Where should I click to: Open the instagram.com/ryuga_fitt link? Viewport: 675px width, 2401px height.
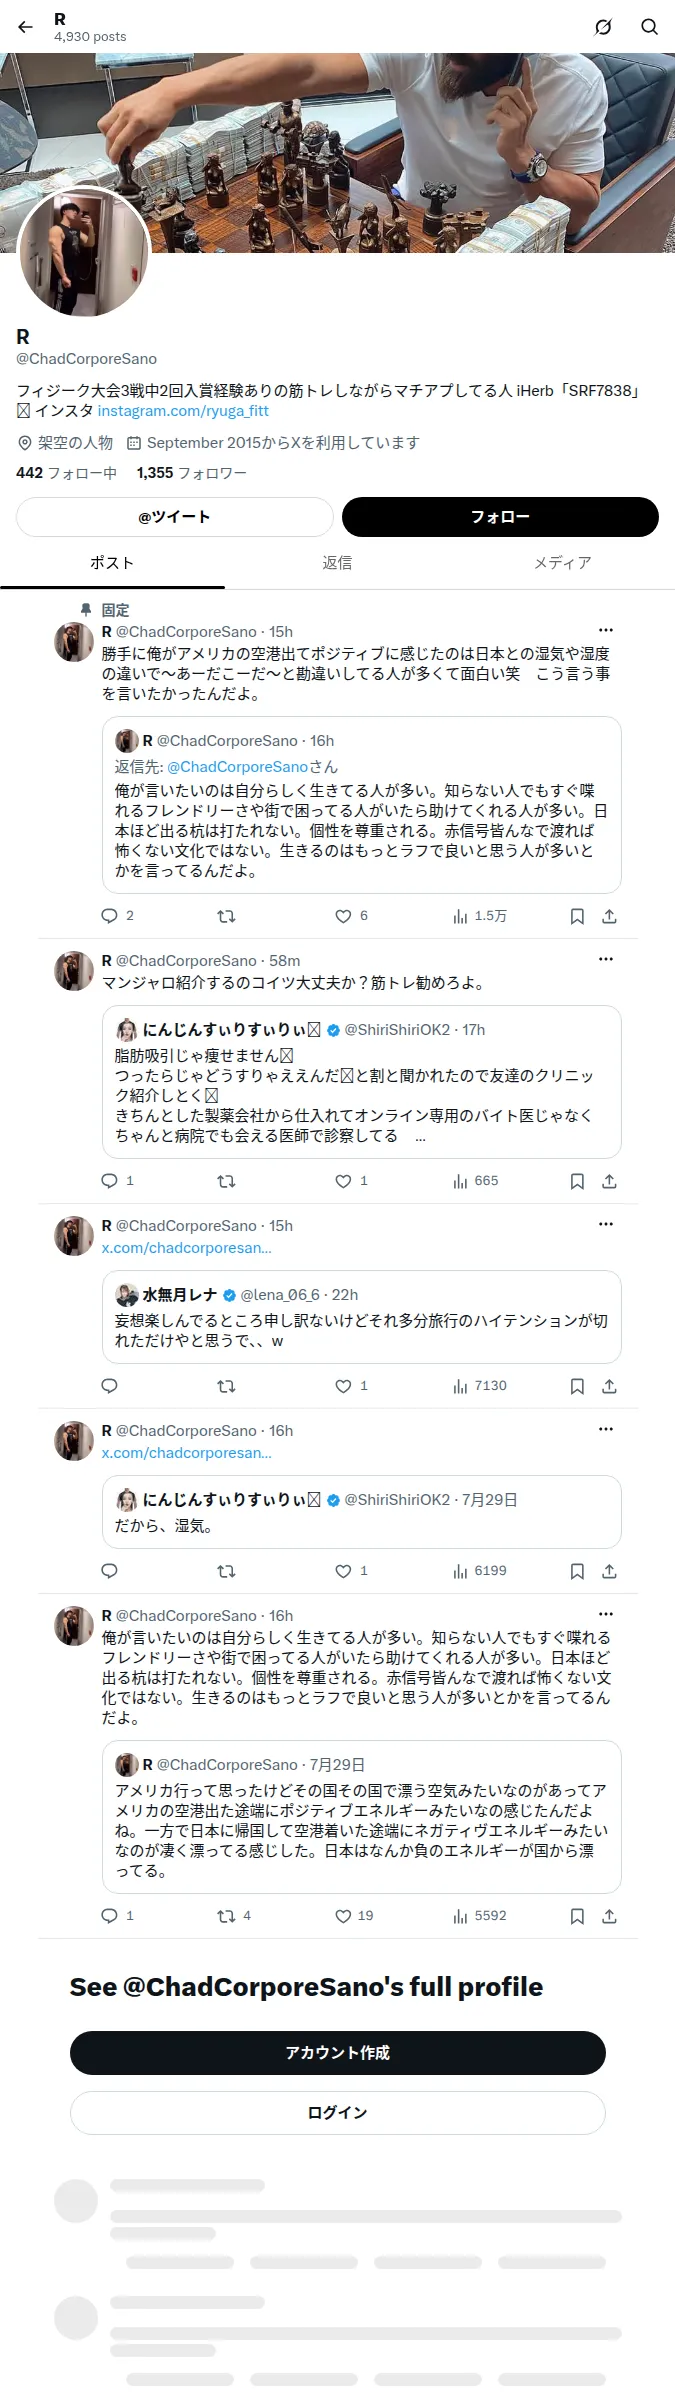183,411
